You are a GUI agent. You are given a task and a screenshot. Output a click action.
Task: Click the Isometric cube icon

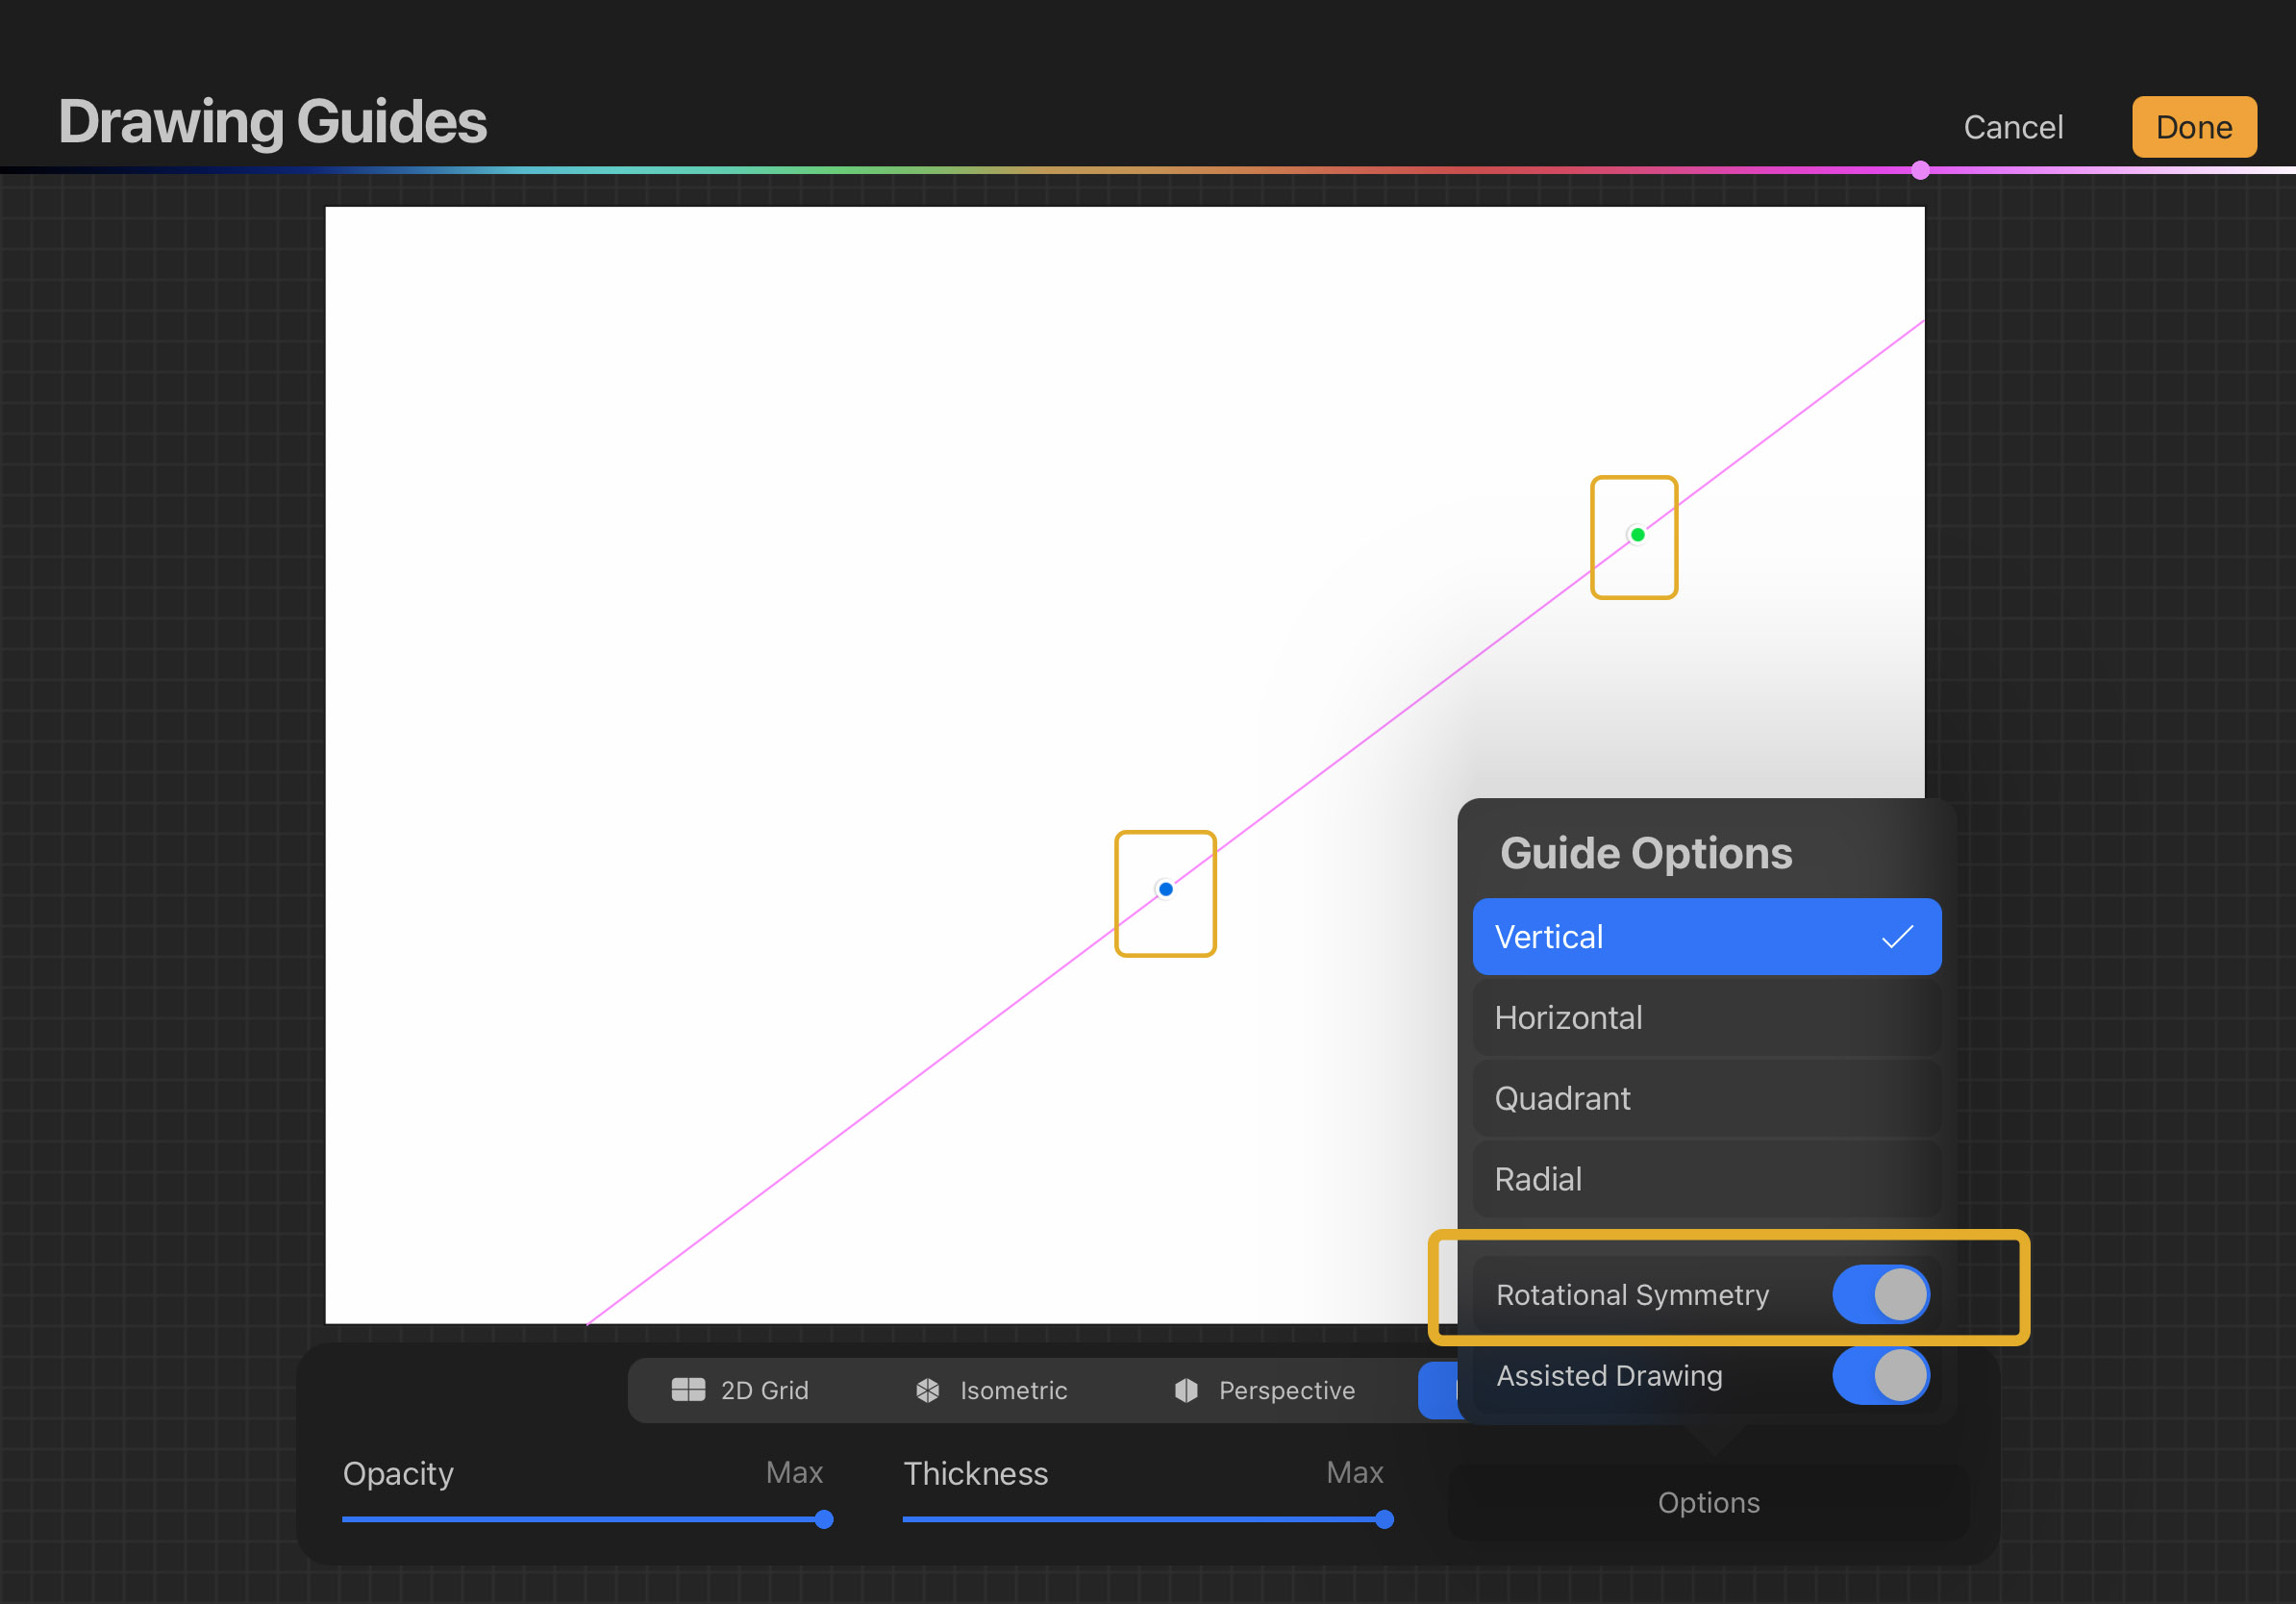(x=928, y=1390)
